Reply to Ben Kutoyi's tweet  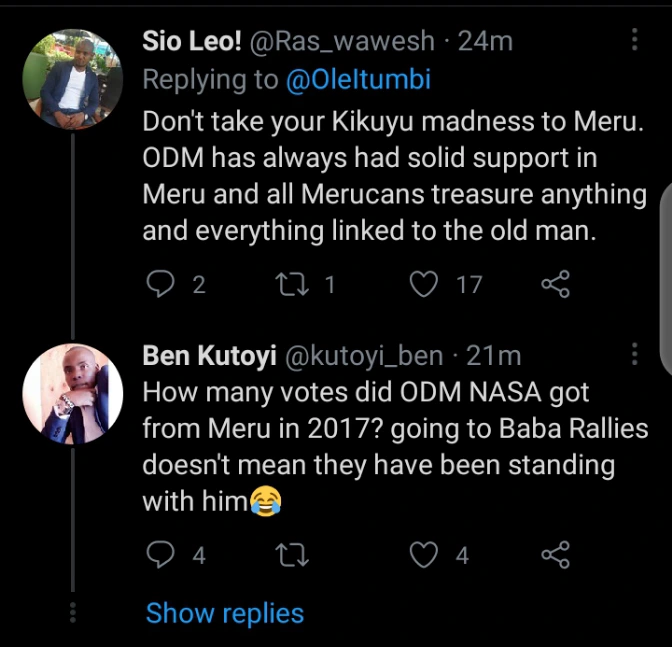(x=161, y=555)
